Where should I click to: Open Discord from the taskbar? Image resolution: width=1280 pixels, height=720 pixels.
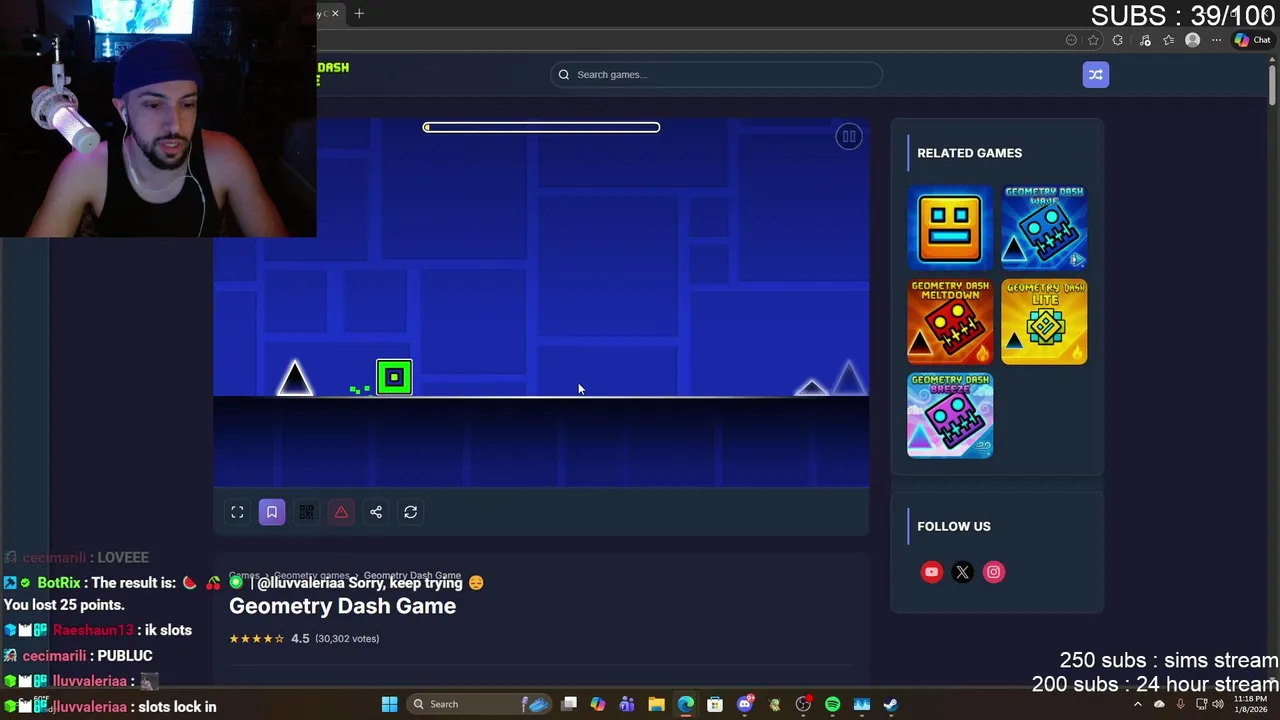coord(744,704)
